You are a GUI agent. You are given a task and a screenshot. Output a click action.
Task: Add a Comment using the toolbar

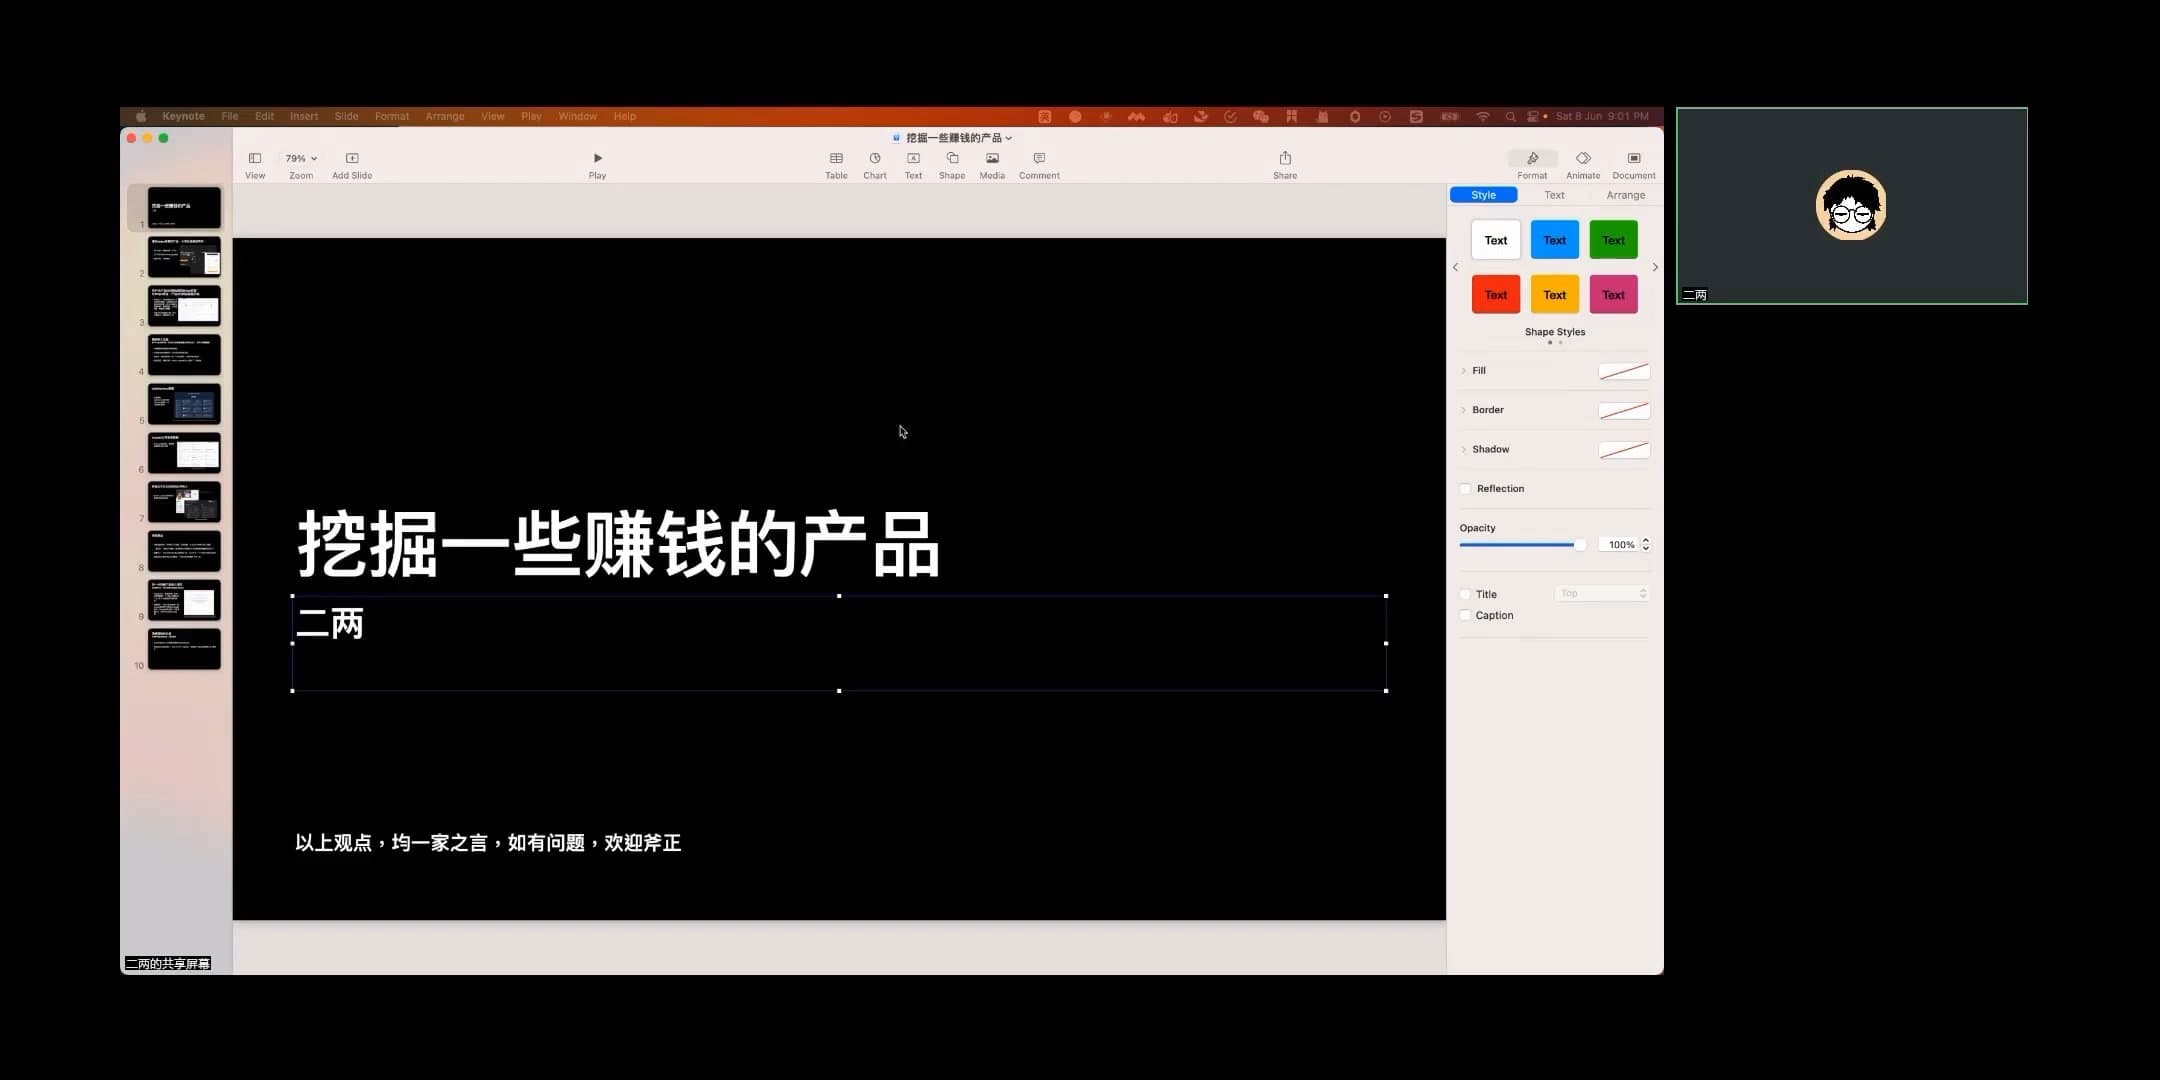(x=1038, y=163)
